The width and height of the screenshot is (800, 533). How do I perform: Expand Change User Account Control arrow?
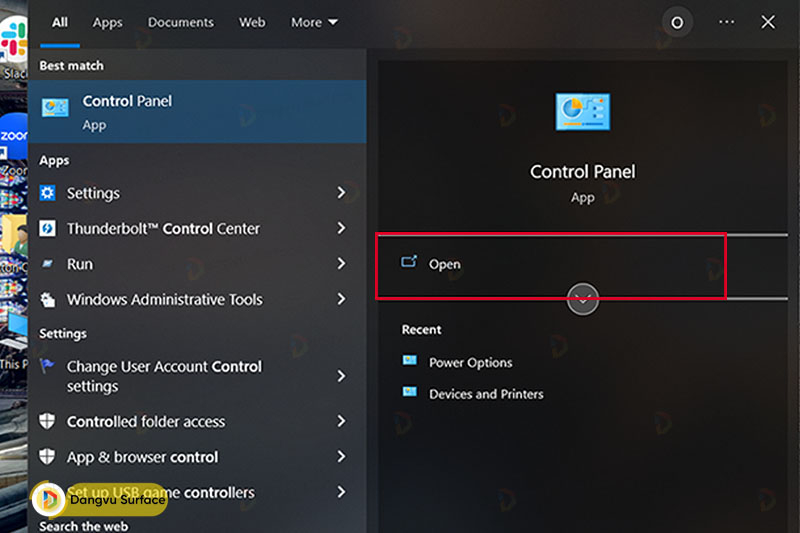pyautogui.click(x=341, y=376)
